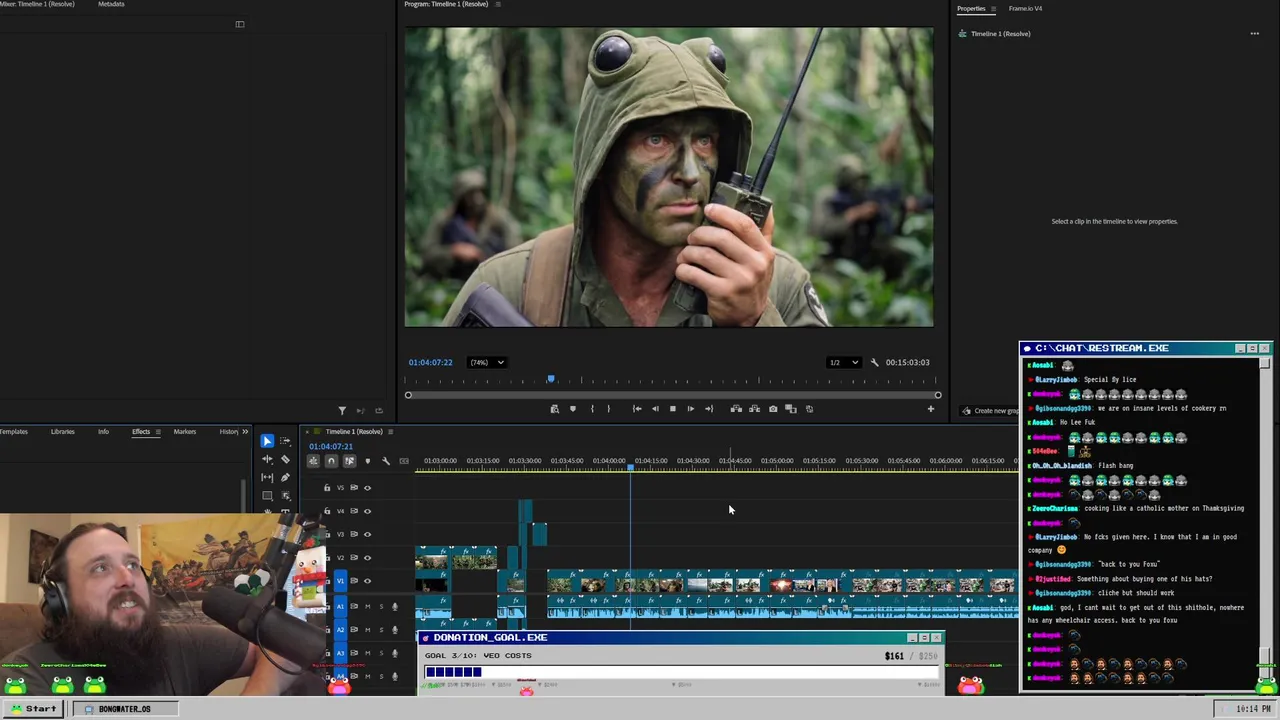The image size is (1280, 720).
Task: Open Effects panel menu
Action: click(158, 432)
